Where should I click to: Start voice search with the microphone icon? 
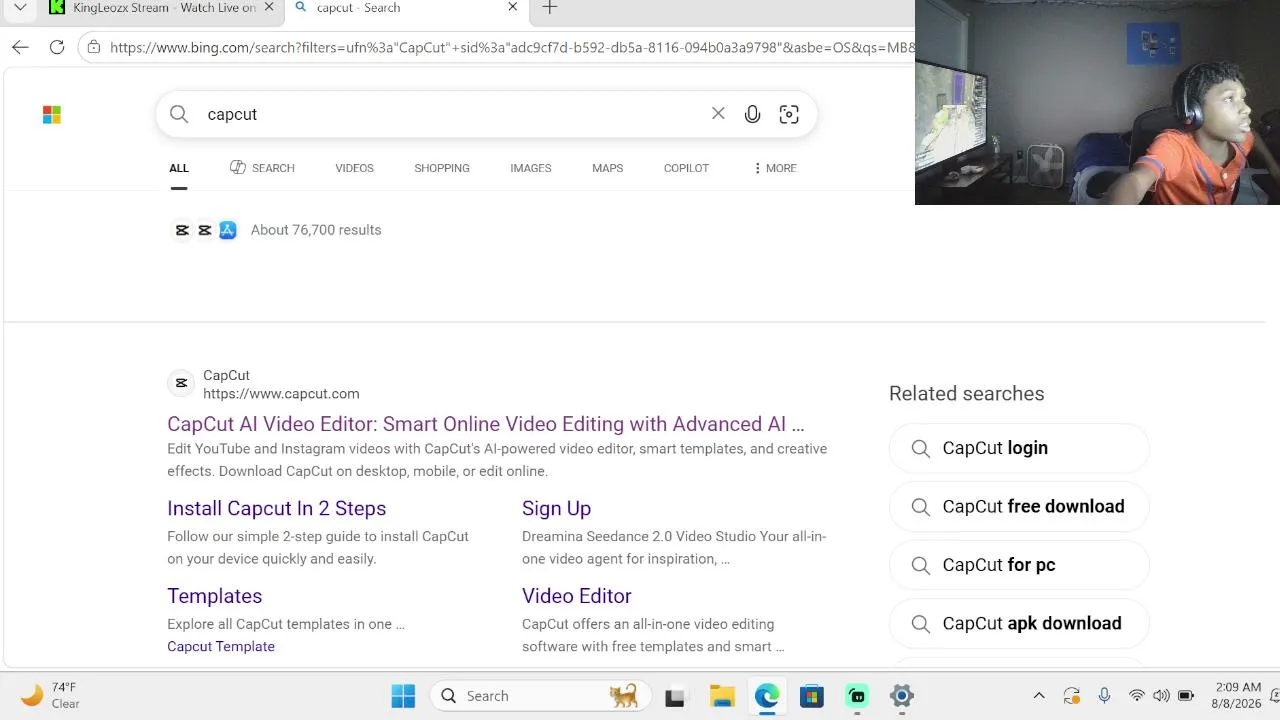click(x=752, y=115)
